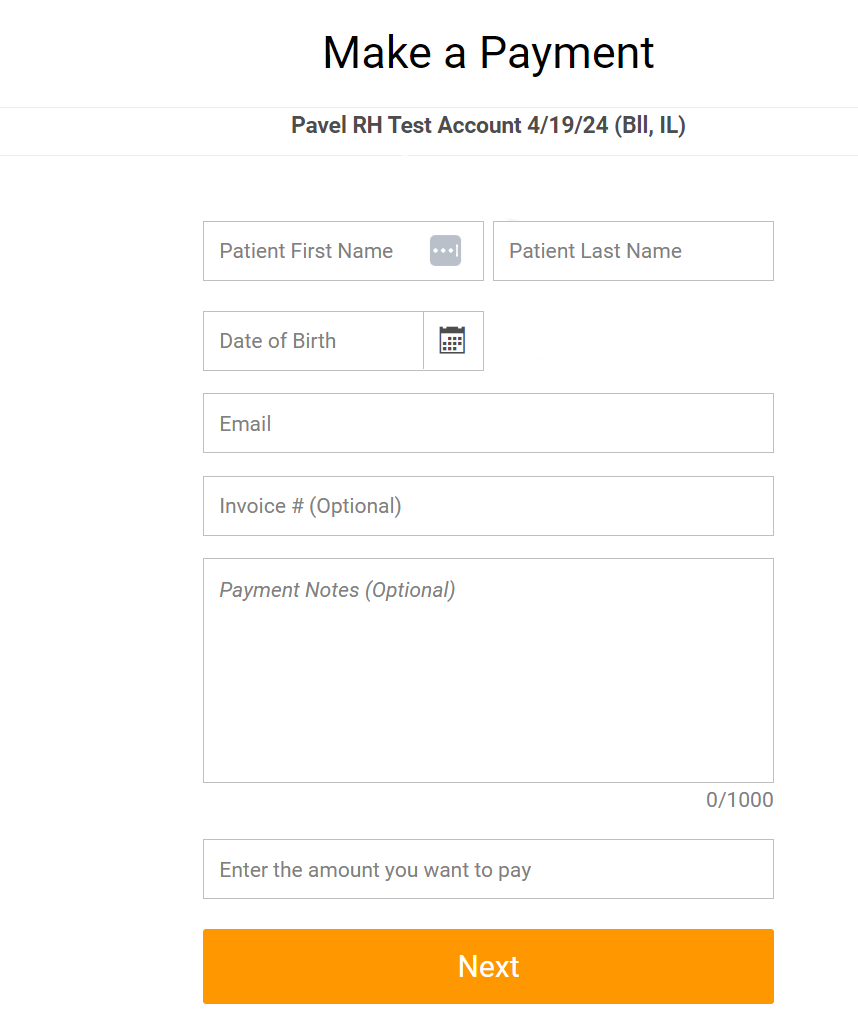Click the Payment Notes (Optional) placeholder text
This screenshot has height=1012, width=858.
[x=337, y=590]
